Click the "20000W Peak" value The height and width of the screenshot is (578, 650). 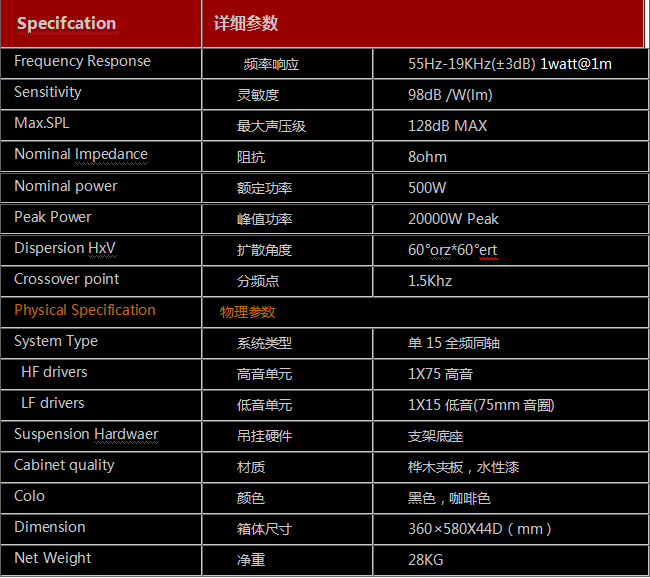453,219
